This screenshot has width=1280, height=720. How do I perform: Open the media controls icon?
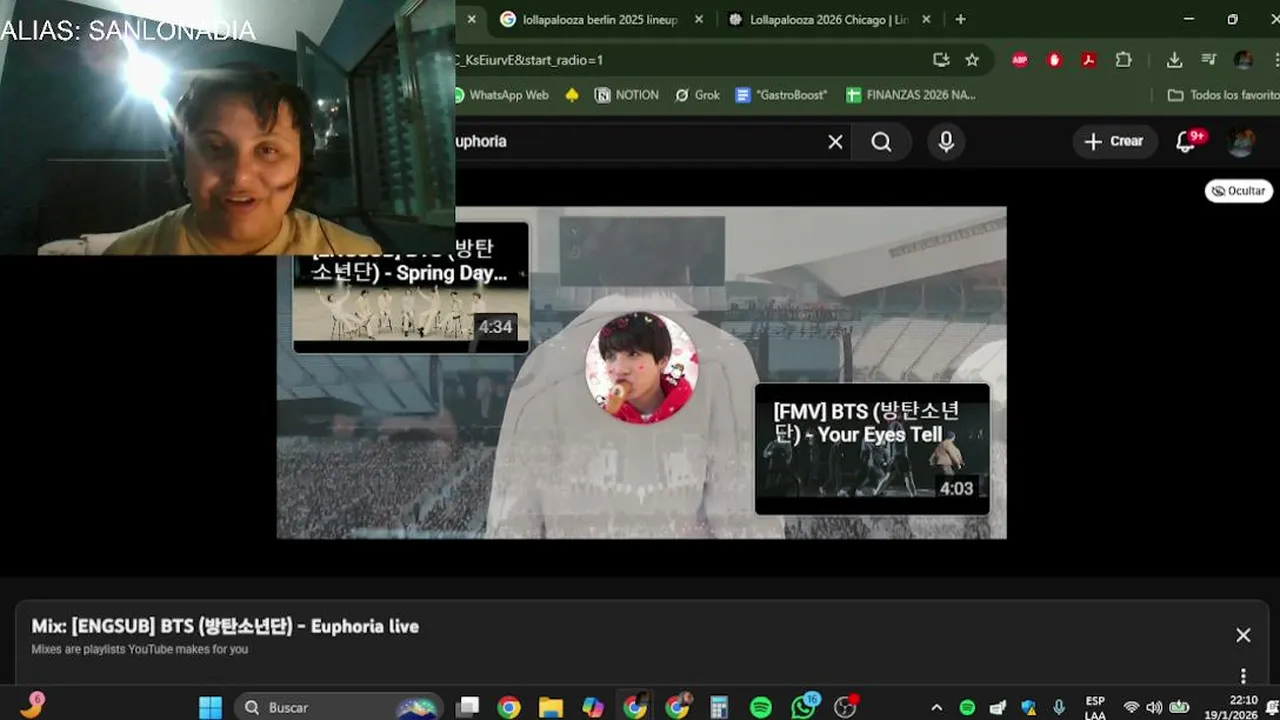pos(1208,60)
